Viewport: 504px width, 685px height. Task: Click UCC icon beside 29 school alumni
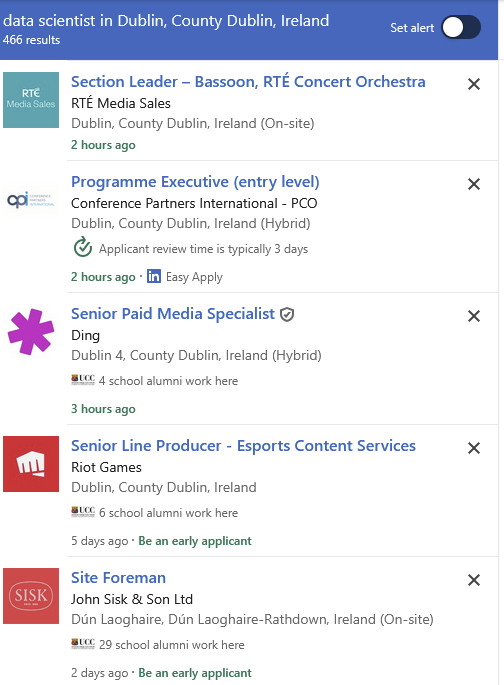[x=83, y=643]
